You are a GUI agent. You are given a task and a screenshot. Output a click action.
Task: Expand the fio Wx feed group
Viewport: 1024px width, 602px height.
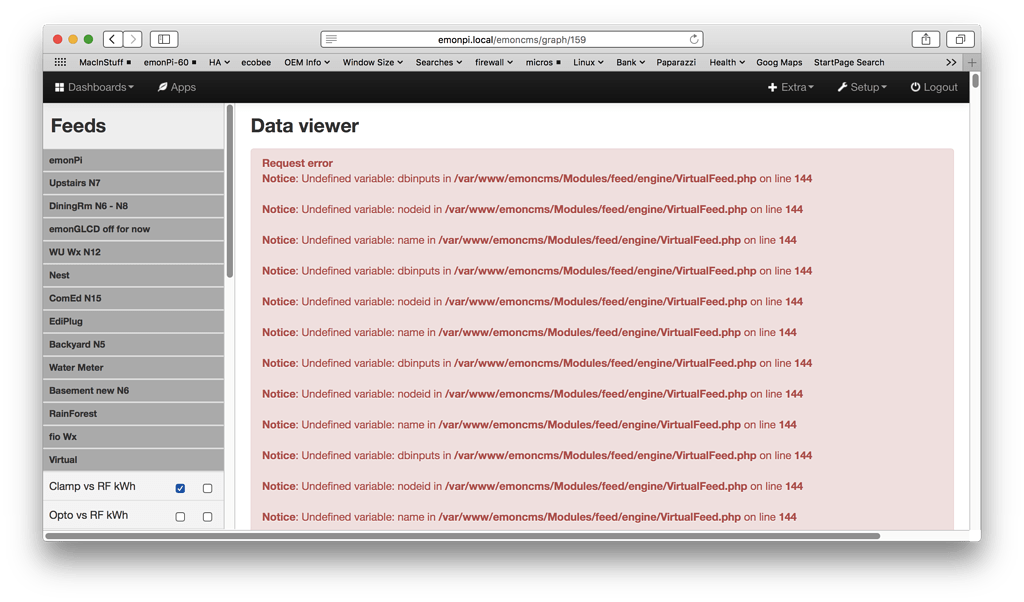(x=133, y=437)
